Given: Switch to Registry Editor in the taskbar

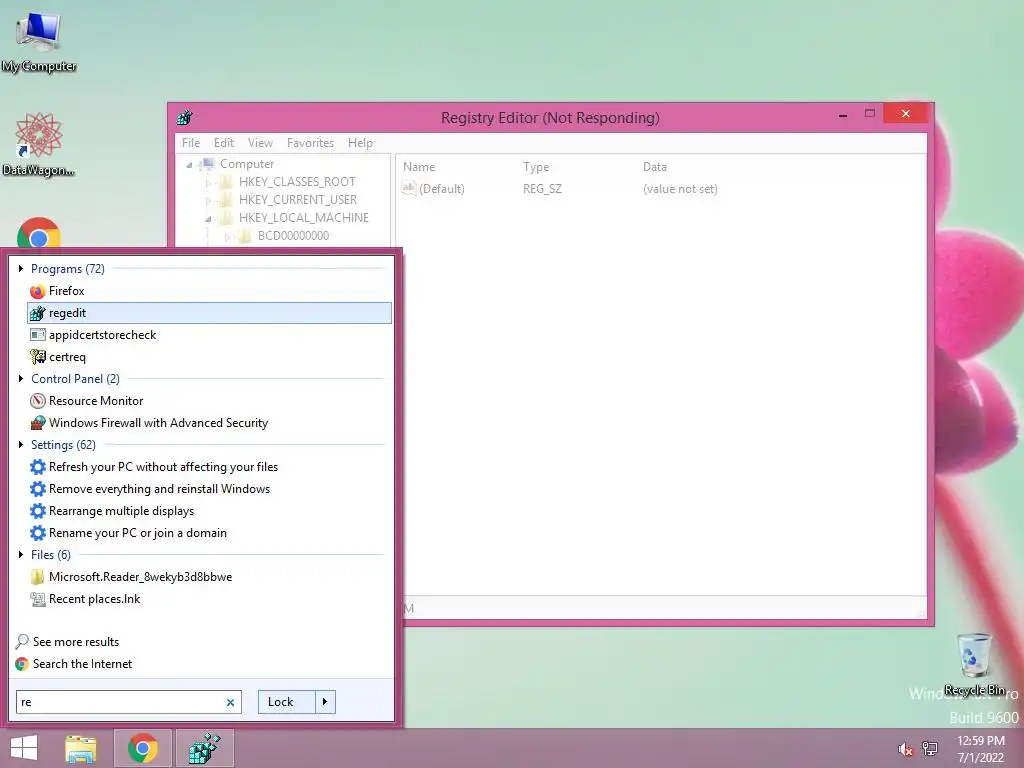Looking at the screenshot, I should coord(204,748).
